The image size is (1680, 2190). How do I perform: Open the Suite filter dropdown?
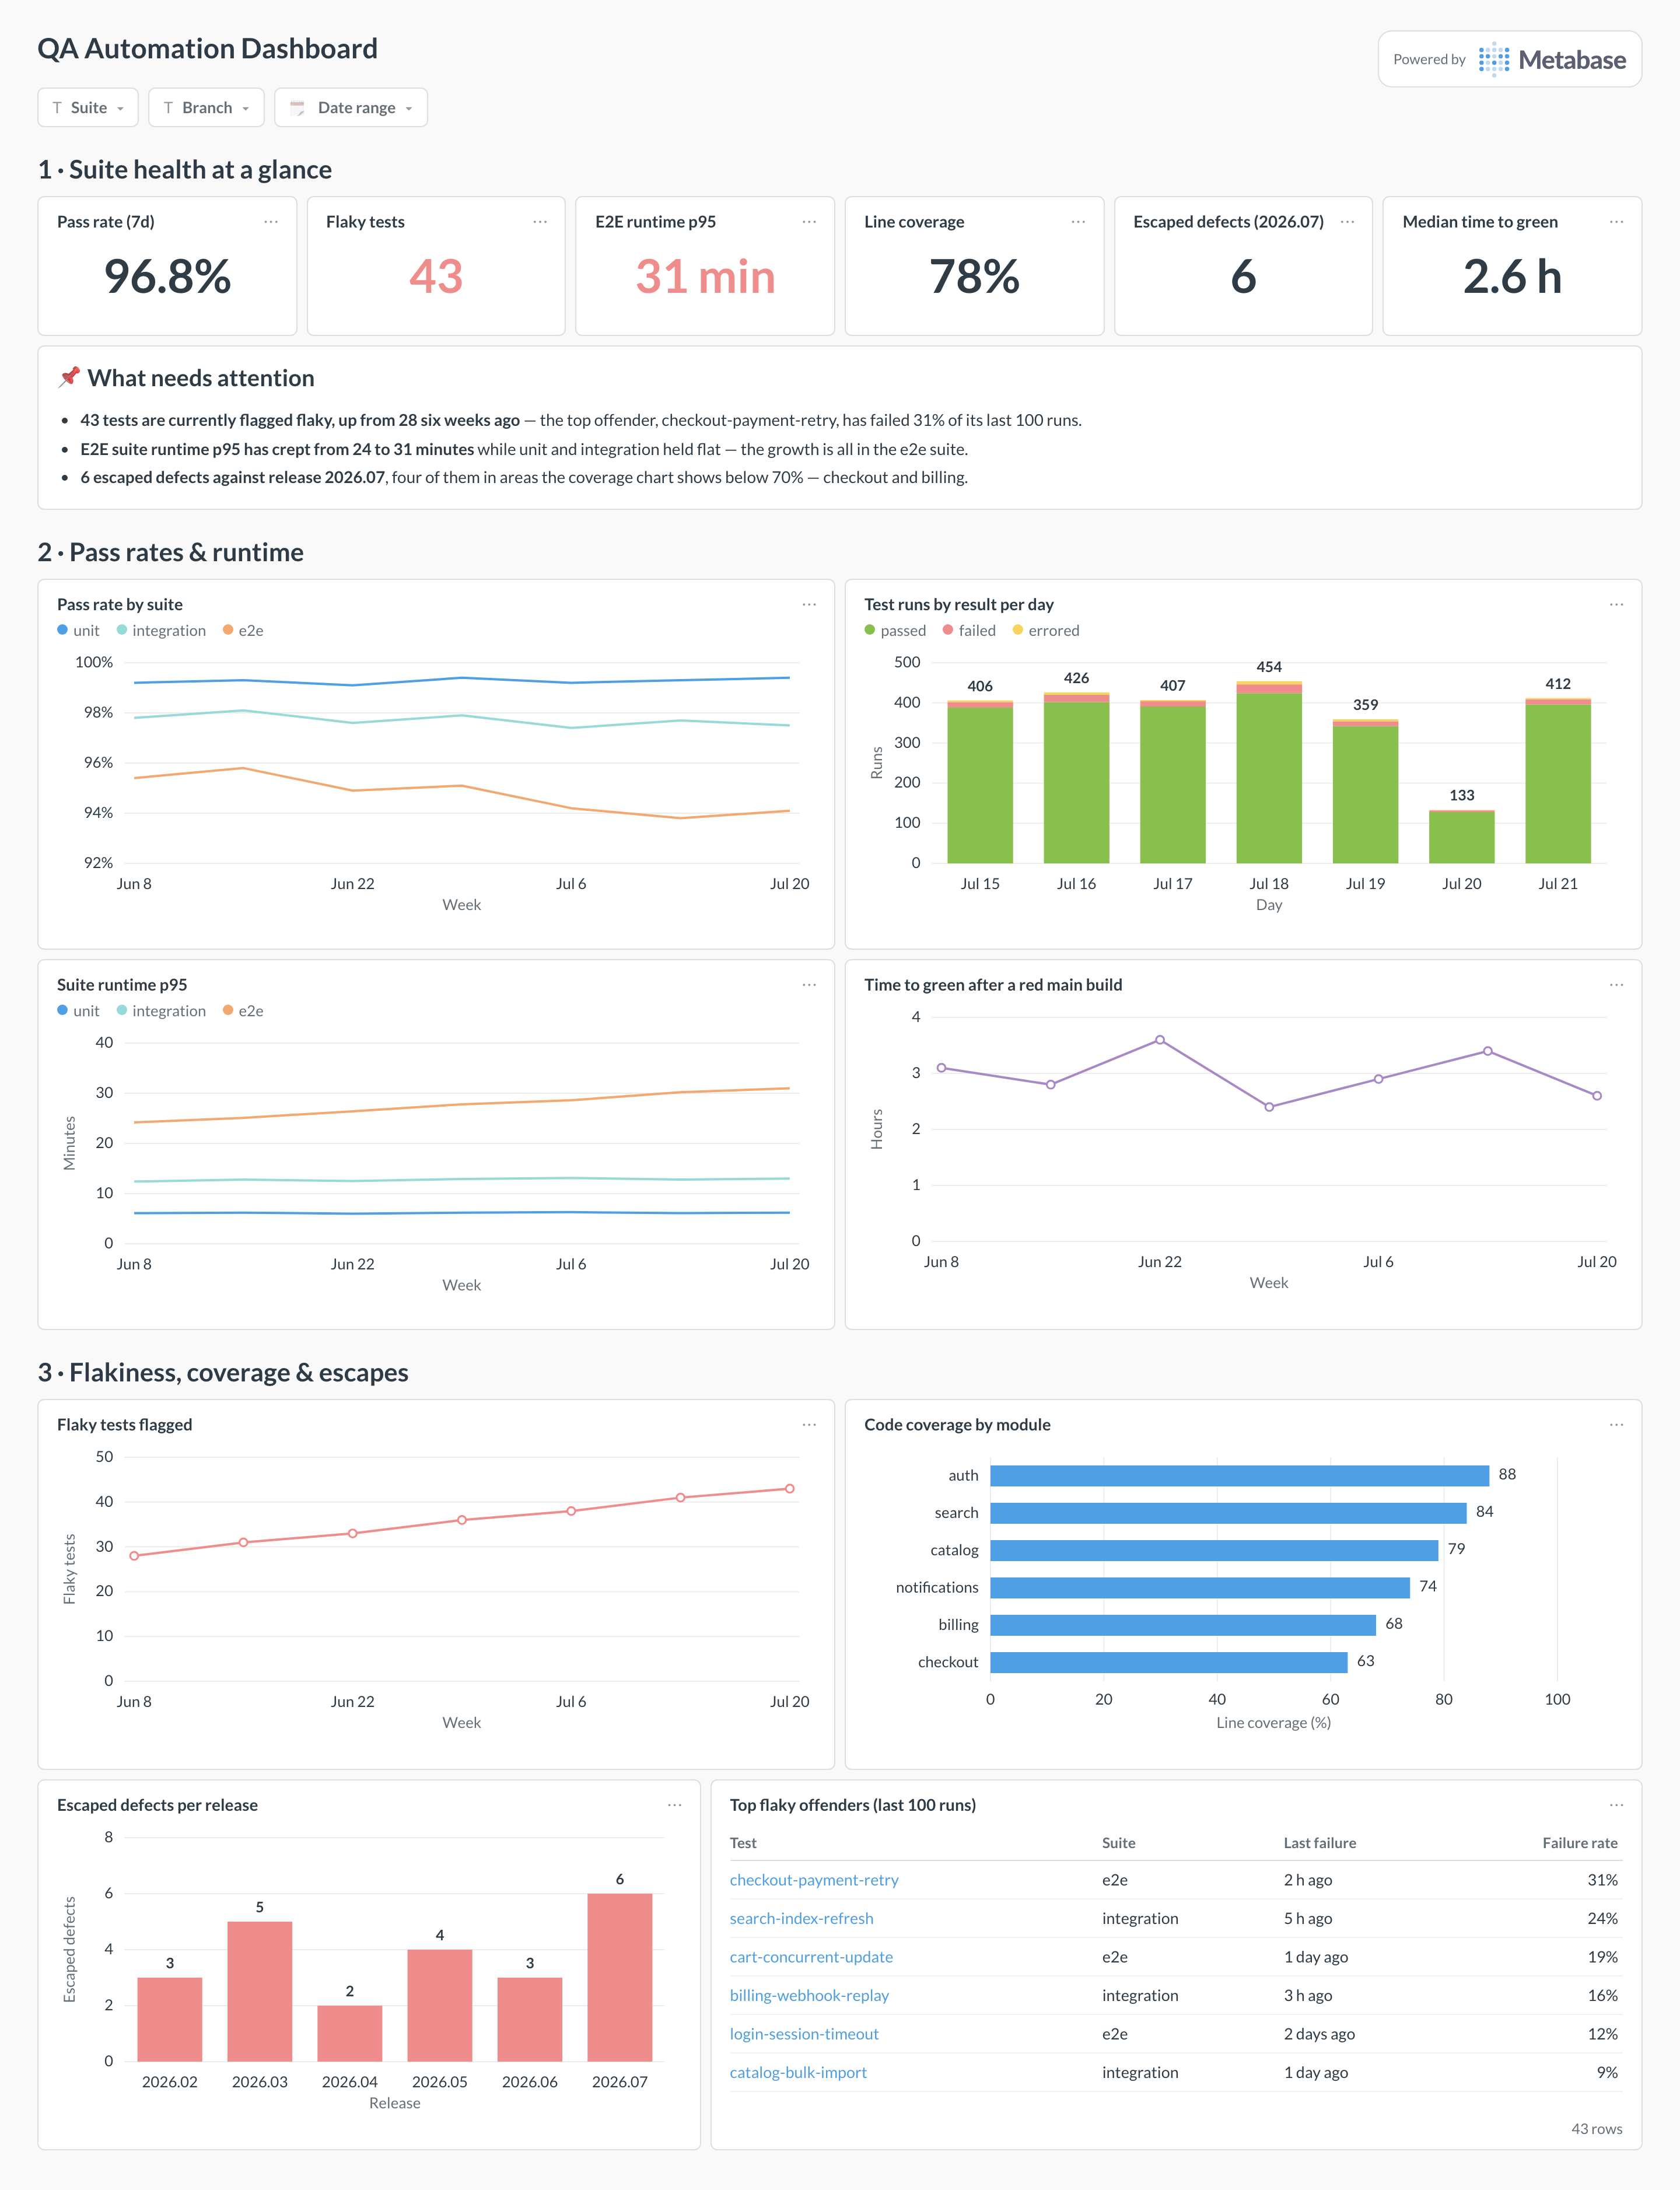[88, 108]
